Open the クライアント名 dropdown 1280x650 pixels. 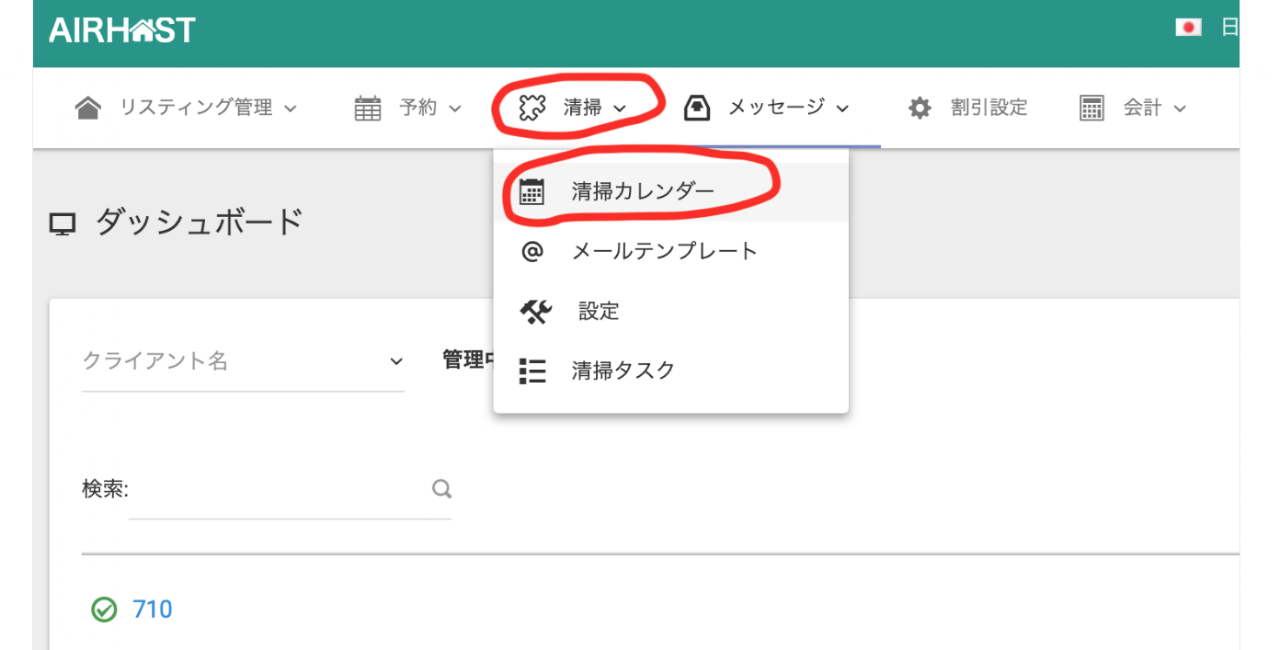243,362
